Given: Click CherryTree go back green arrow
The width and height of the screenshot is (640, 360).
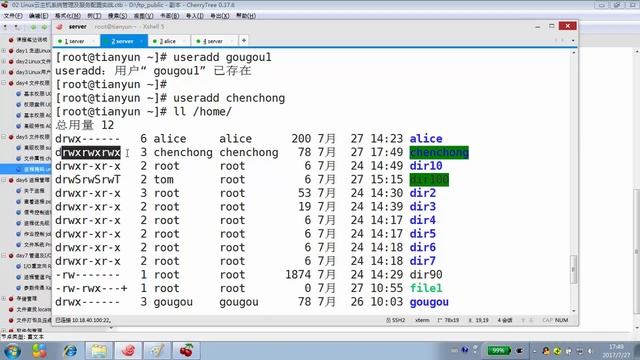Looking at the screenshot, I should click(33, 27).
